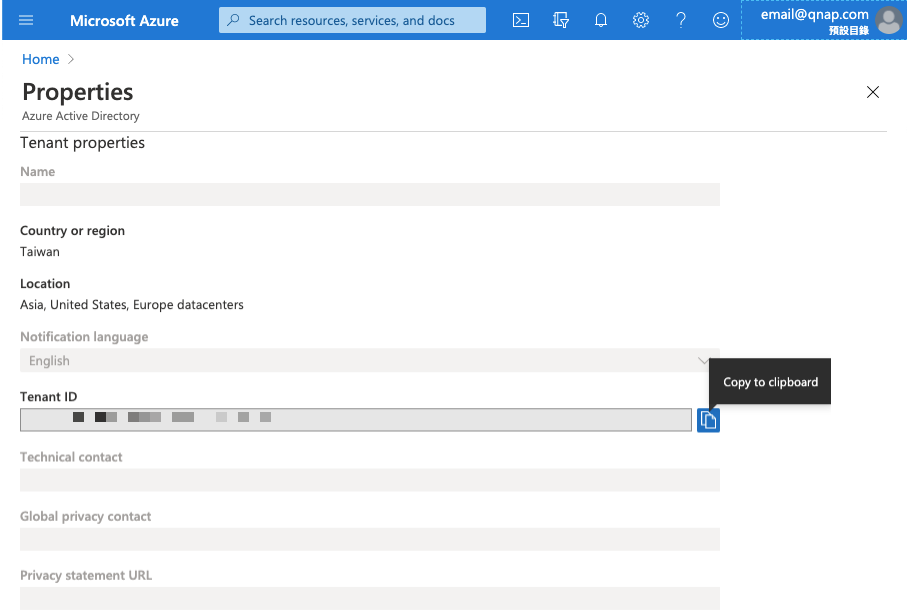The height and width of the screenshot is (616, 907).
Task: Click the user avatar picture
Action: 888,20
